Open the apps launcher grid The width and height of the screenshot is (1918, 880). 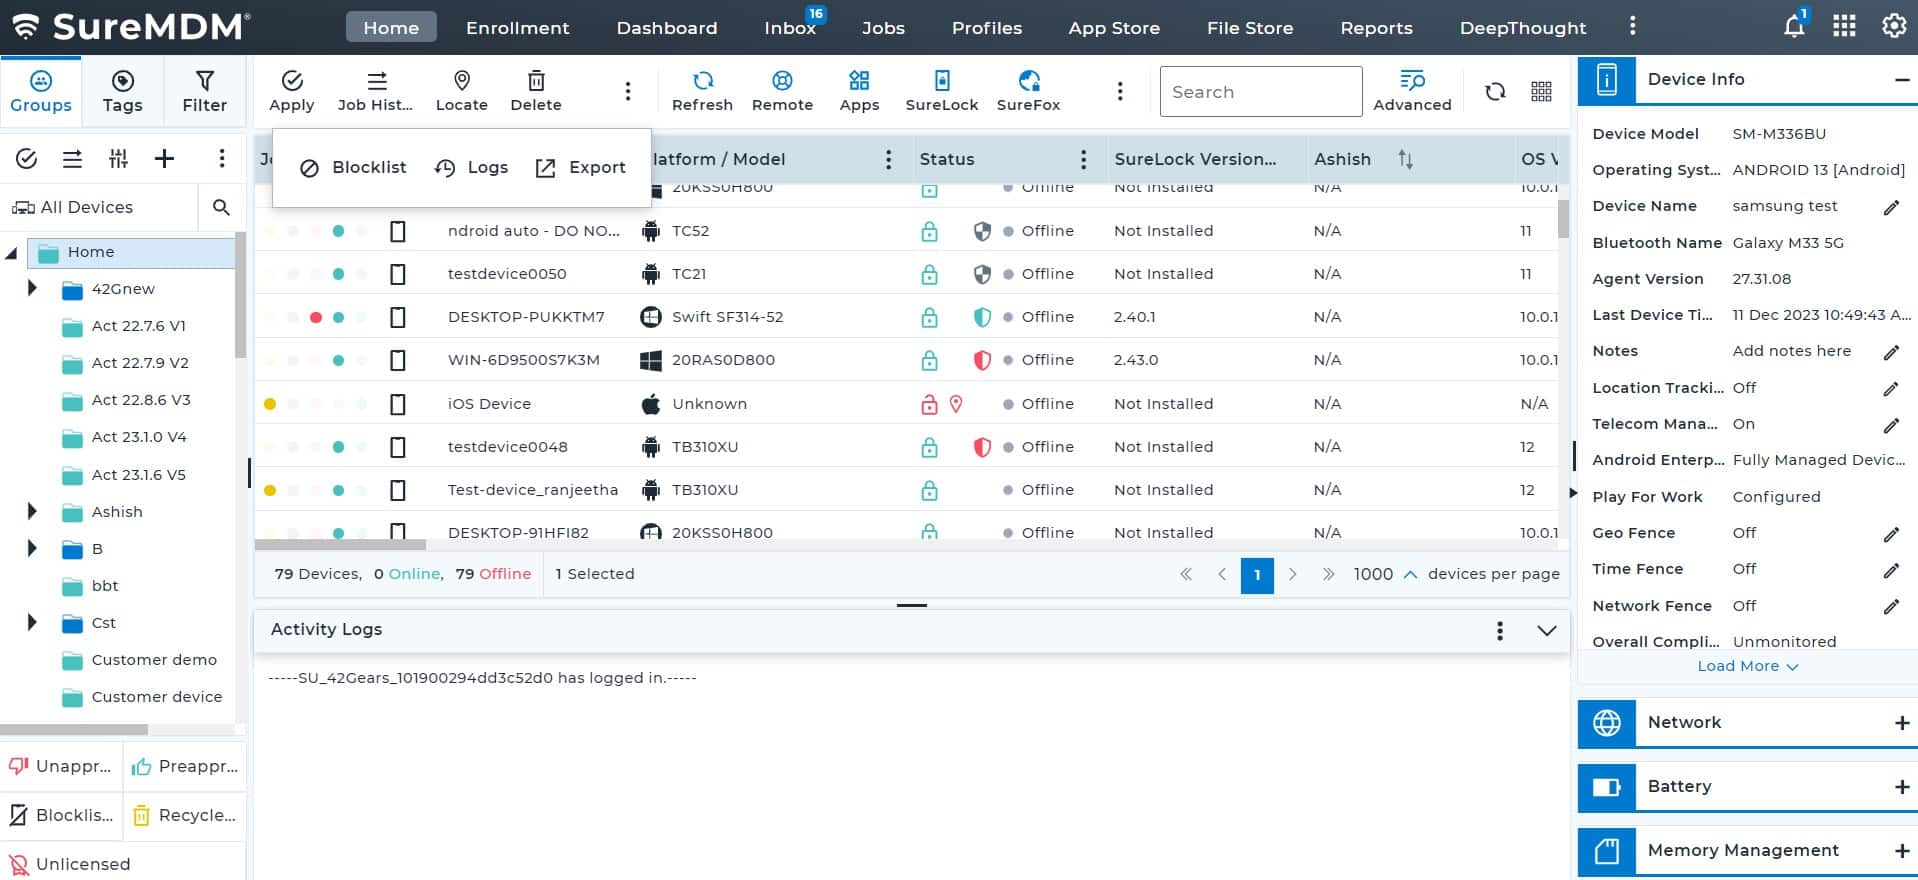tap(1844, 26)
